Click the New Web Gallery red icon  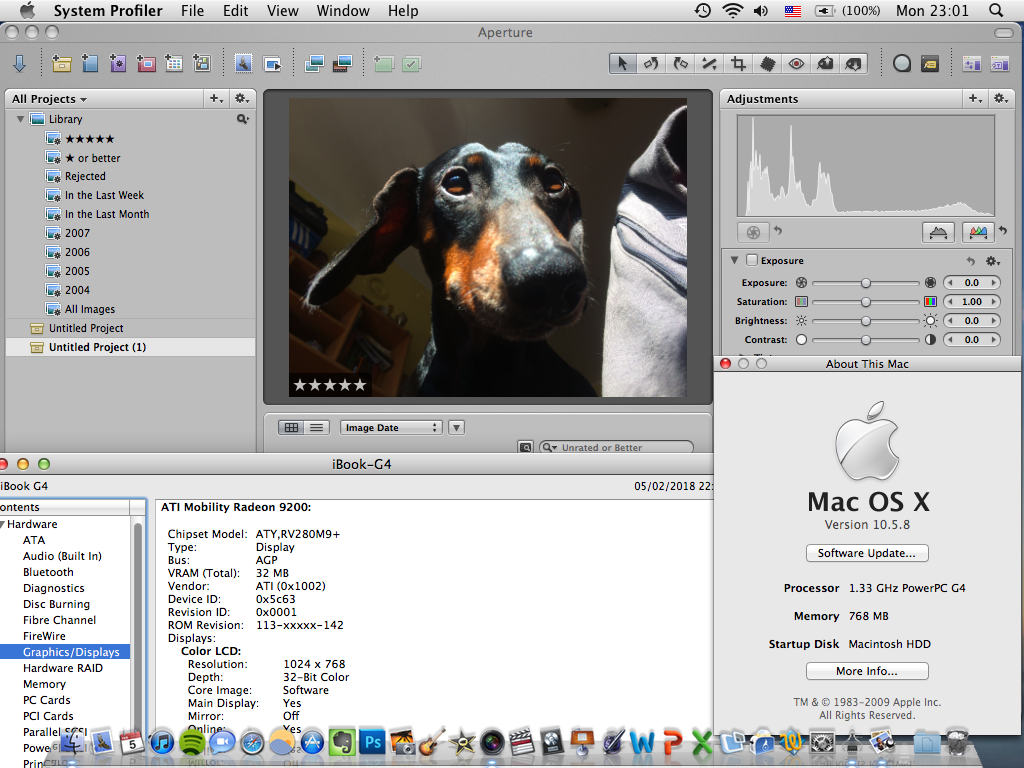pos(146,63)
